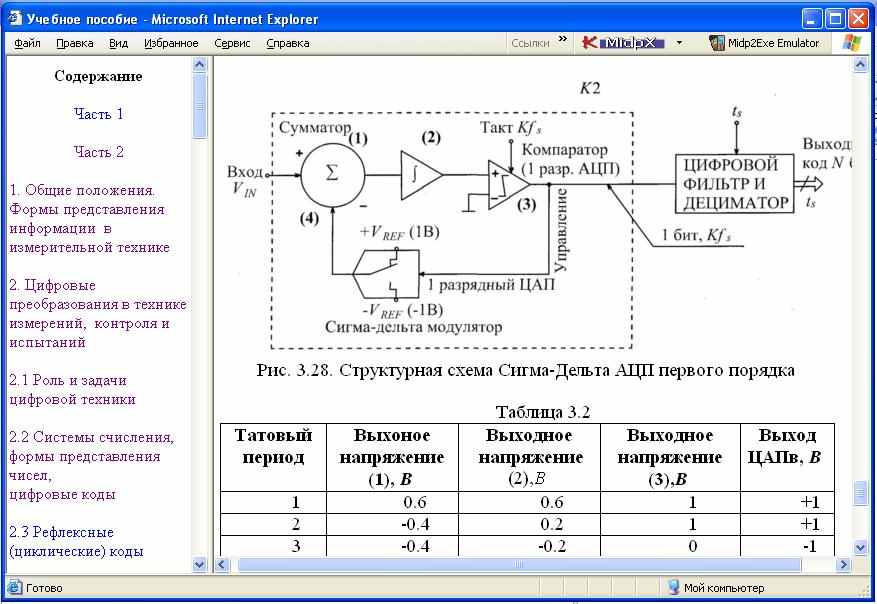Click the table cell with value -1
The image size is (877, 604).
(x=787, y=546)
